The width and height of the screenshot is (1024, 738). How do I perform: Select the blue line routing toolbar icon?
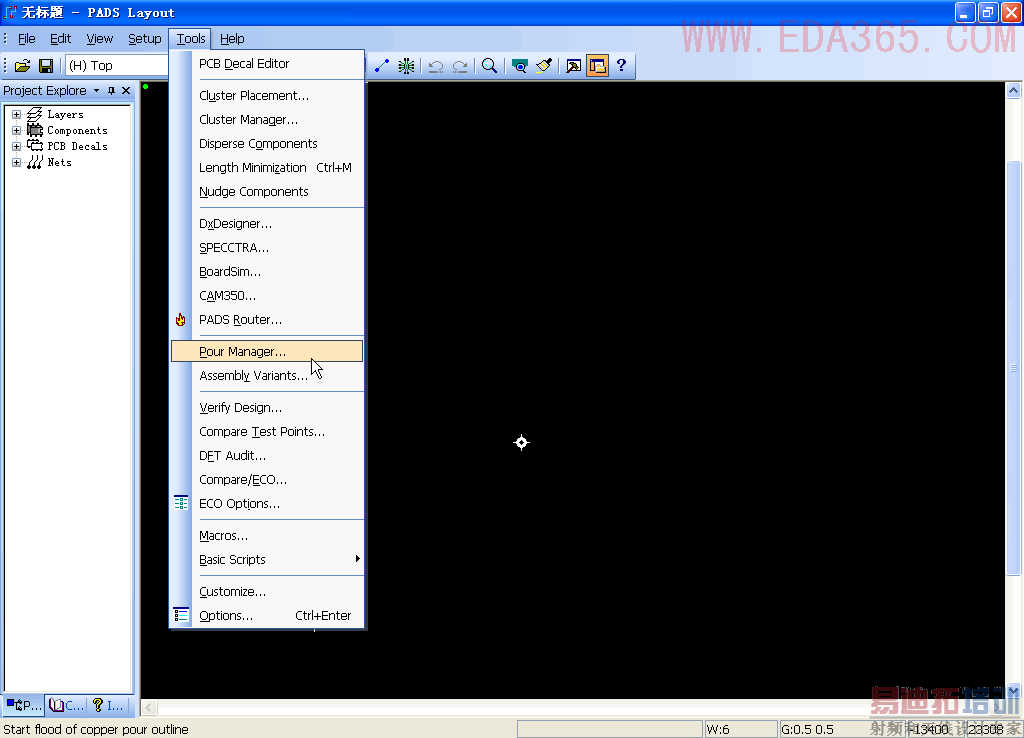(382, 65)
